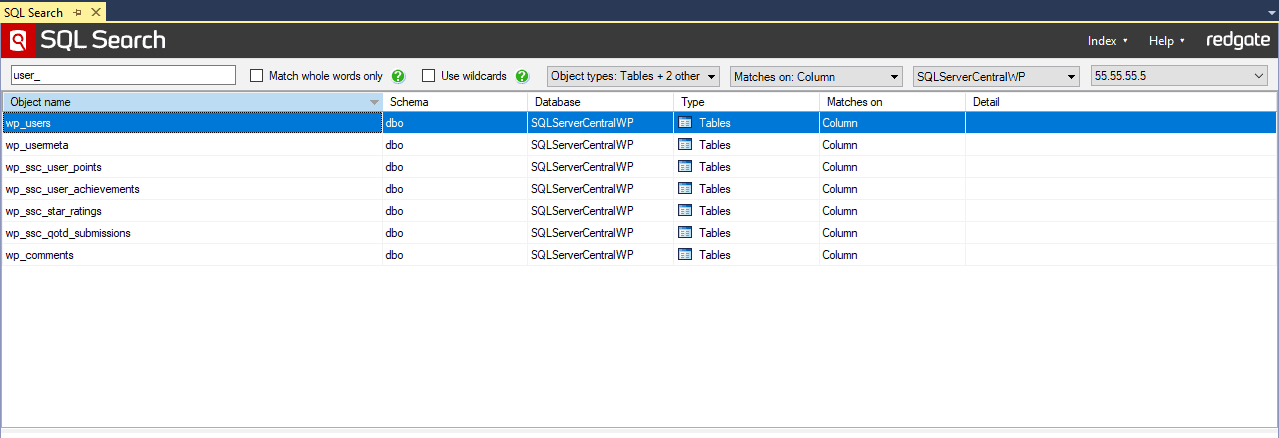Click the redgate logo
This screenshot has width=1279, height=438.
tap(1238, 41)
